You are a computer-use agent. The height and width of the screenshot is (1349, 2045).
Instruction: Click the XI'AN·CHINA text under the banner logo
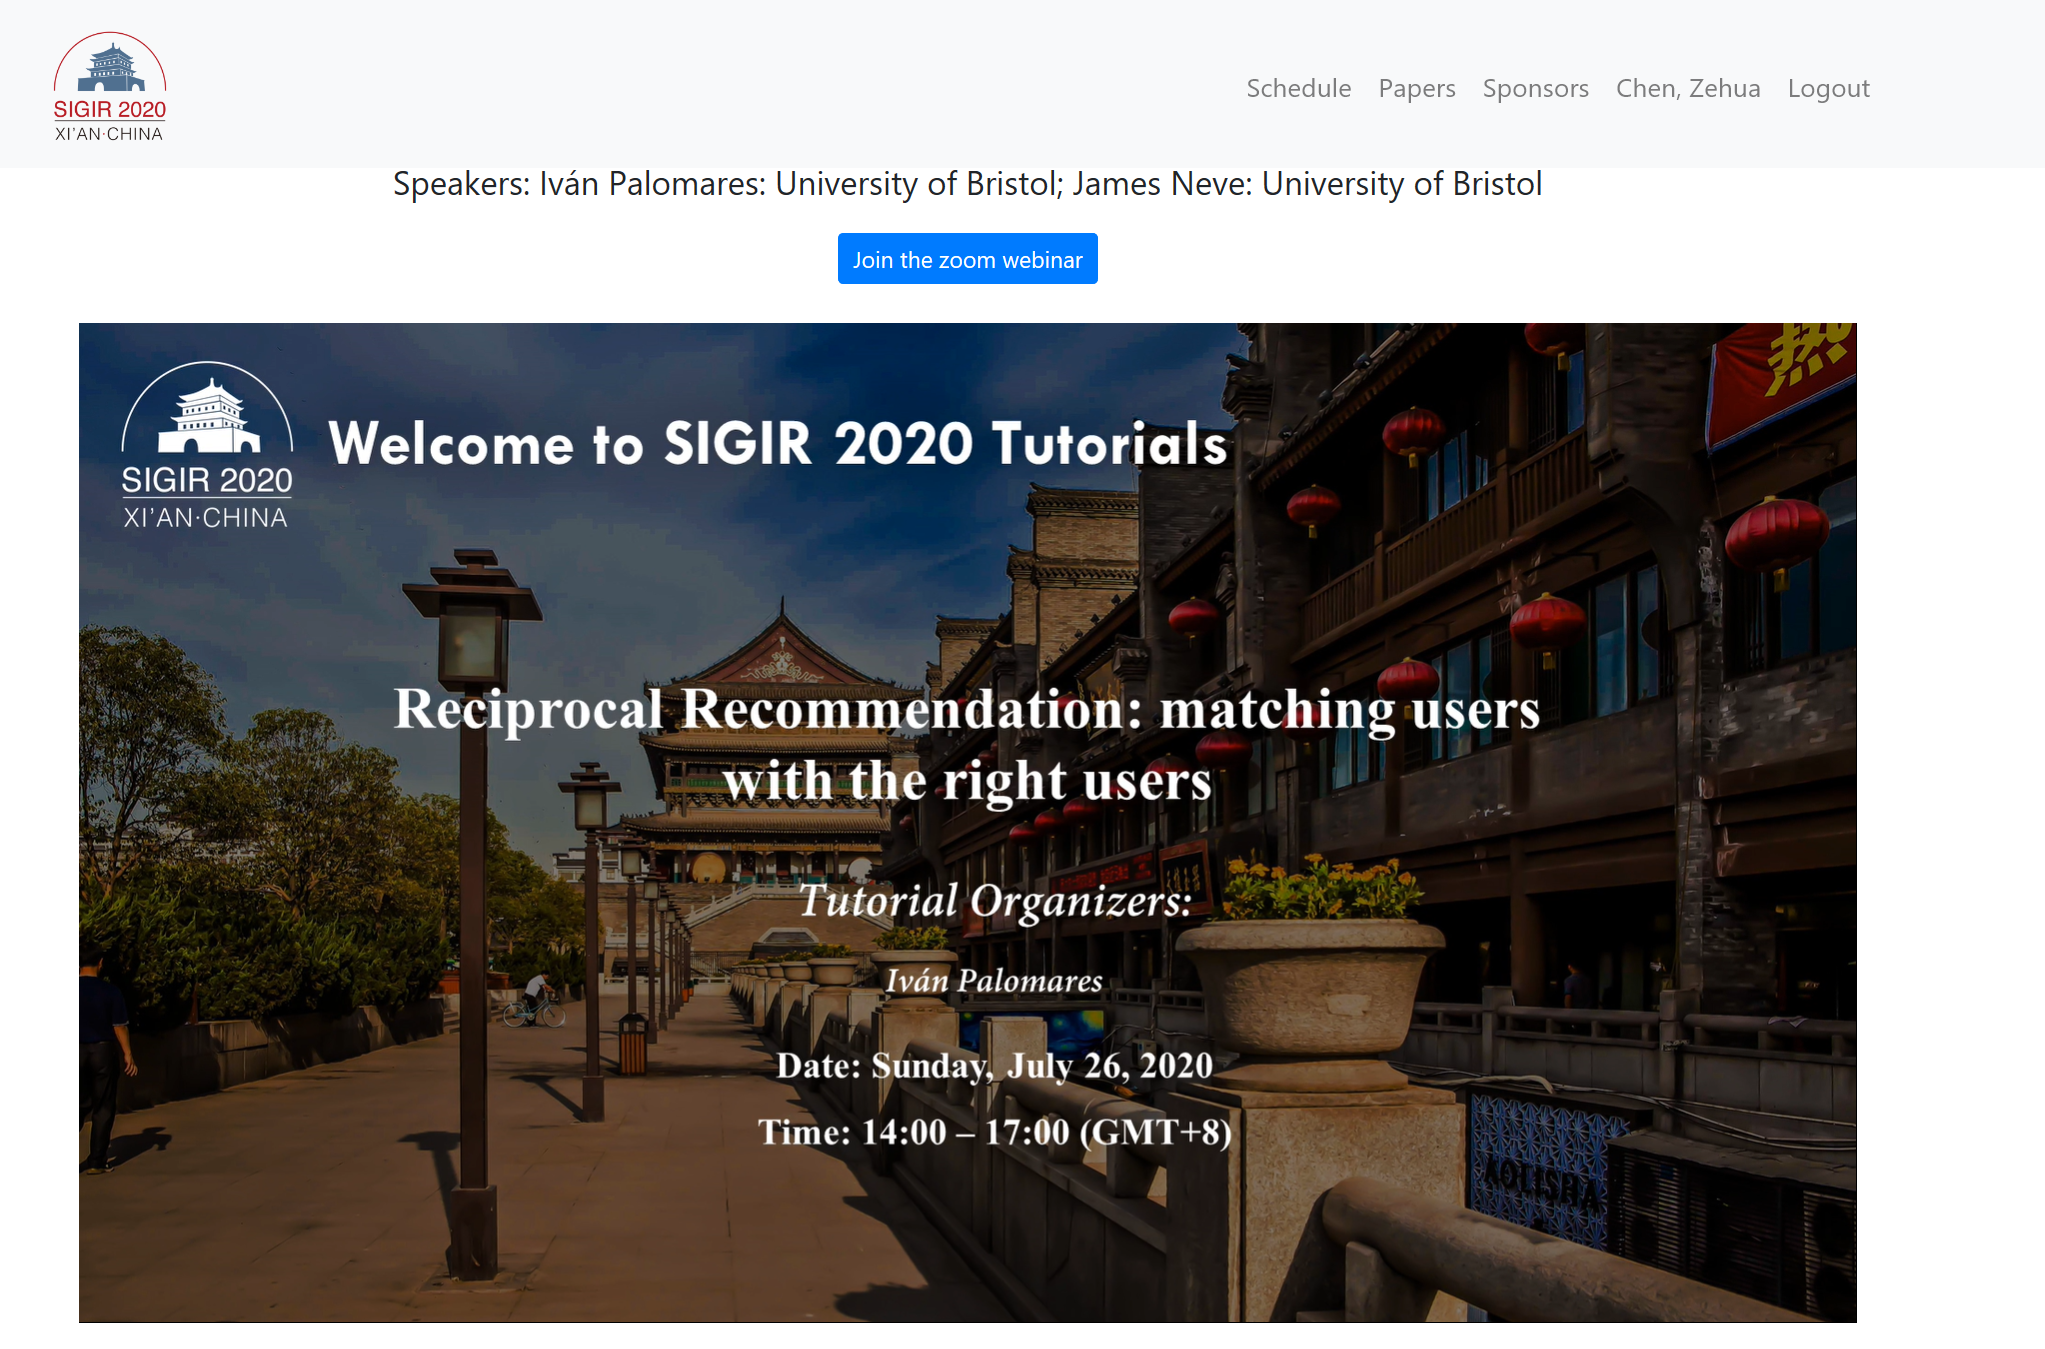tap(205, 517)
